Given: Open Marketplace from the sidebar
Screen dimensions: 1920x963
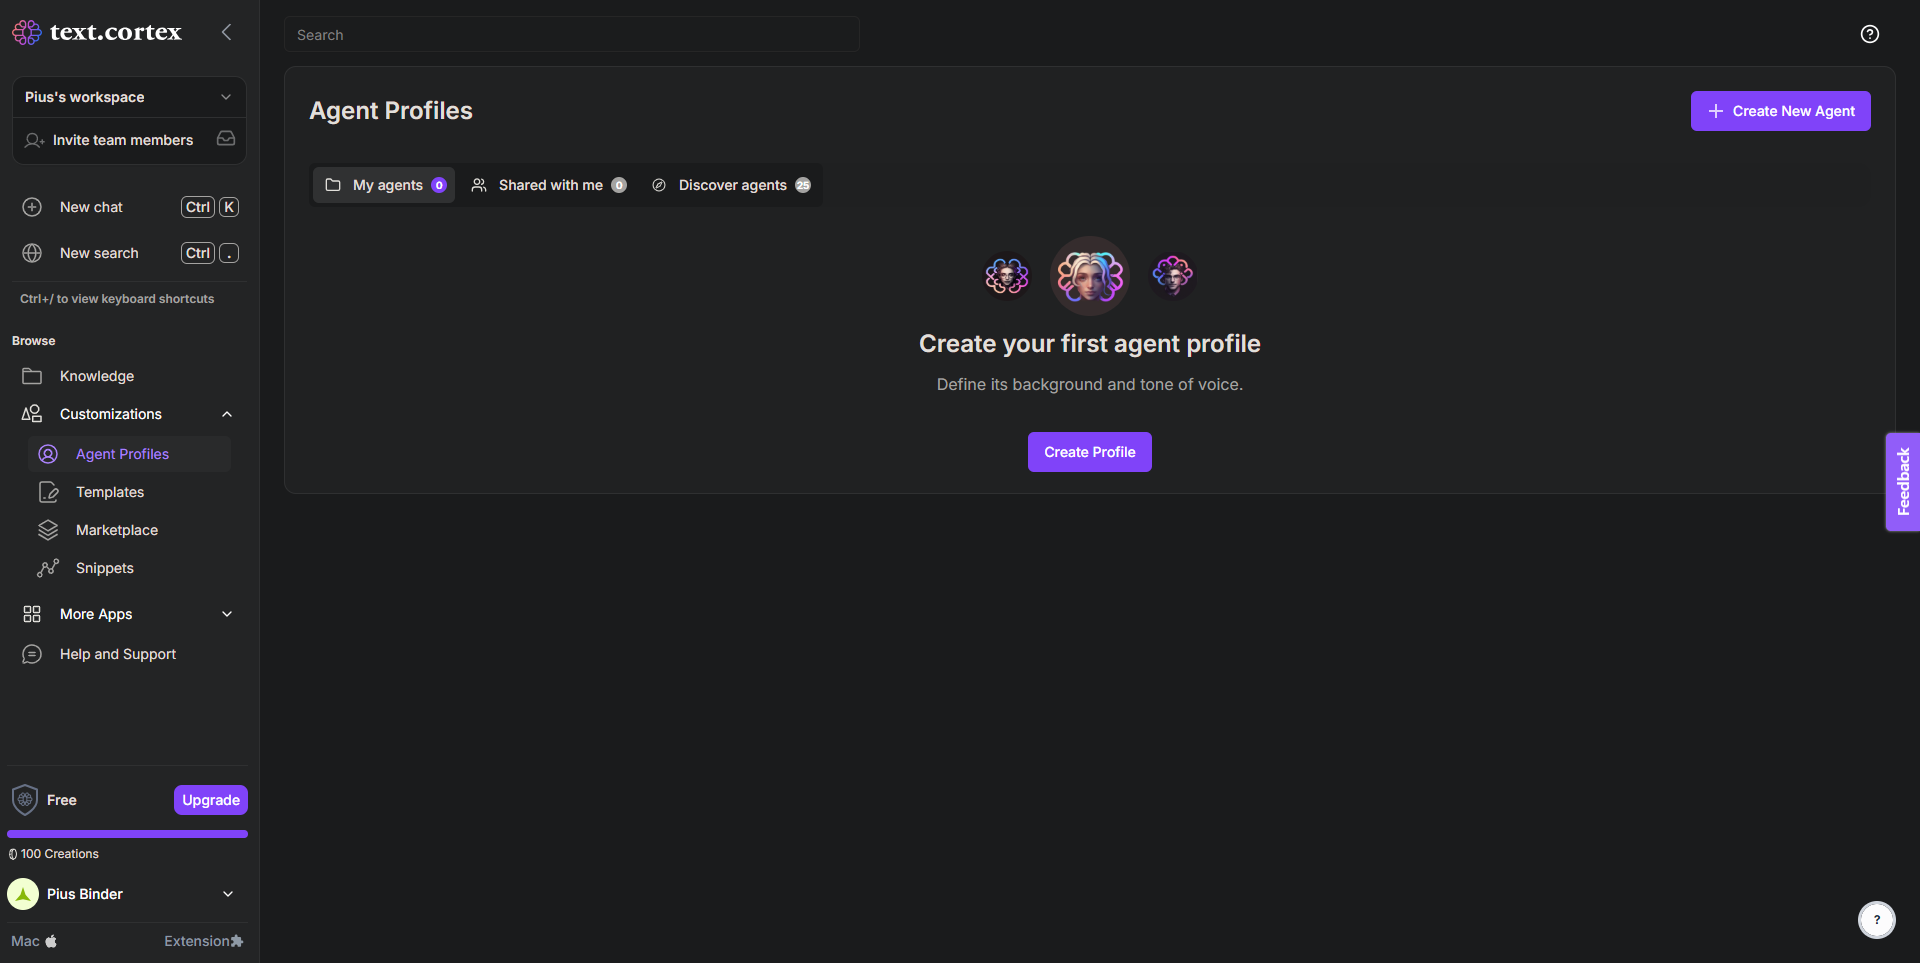Looking at the screenshot, I should coord(117,530).
